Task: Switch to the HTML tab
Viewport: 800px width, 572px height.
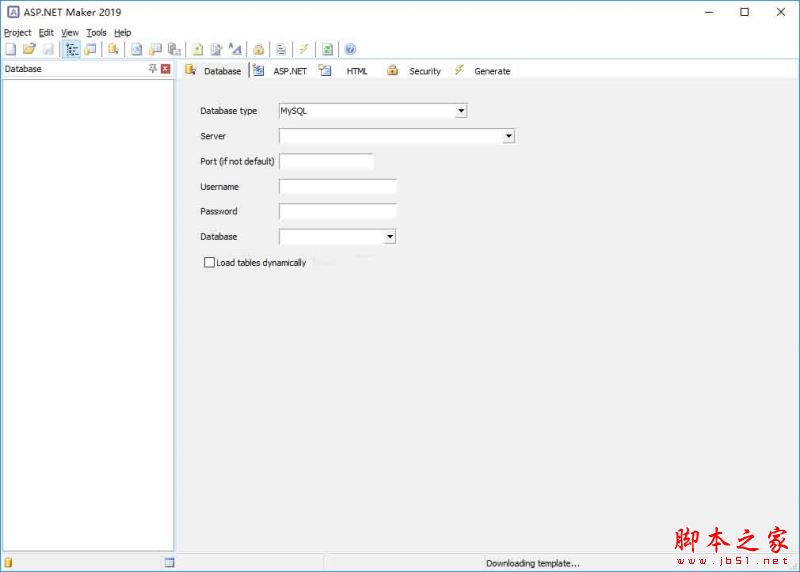Action: [343, 71]
